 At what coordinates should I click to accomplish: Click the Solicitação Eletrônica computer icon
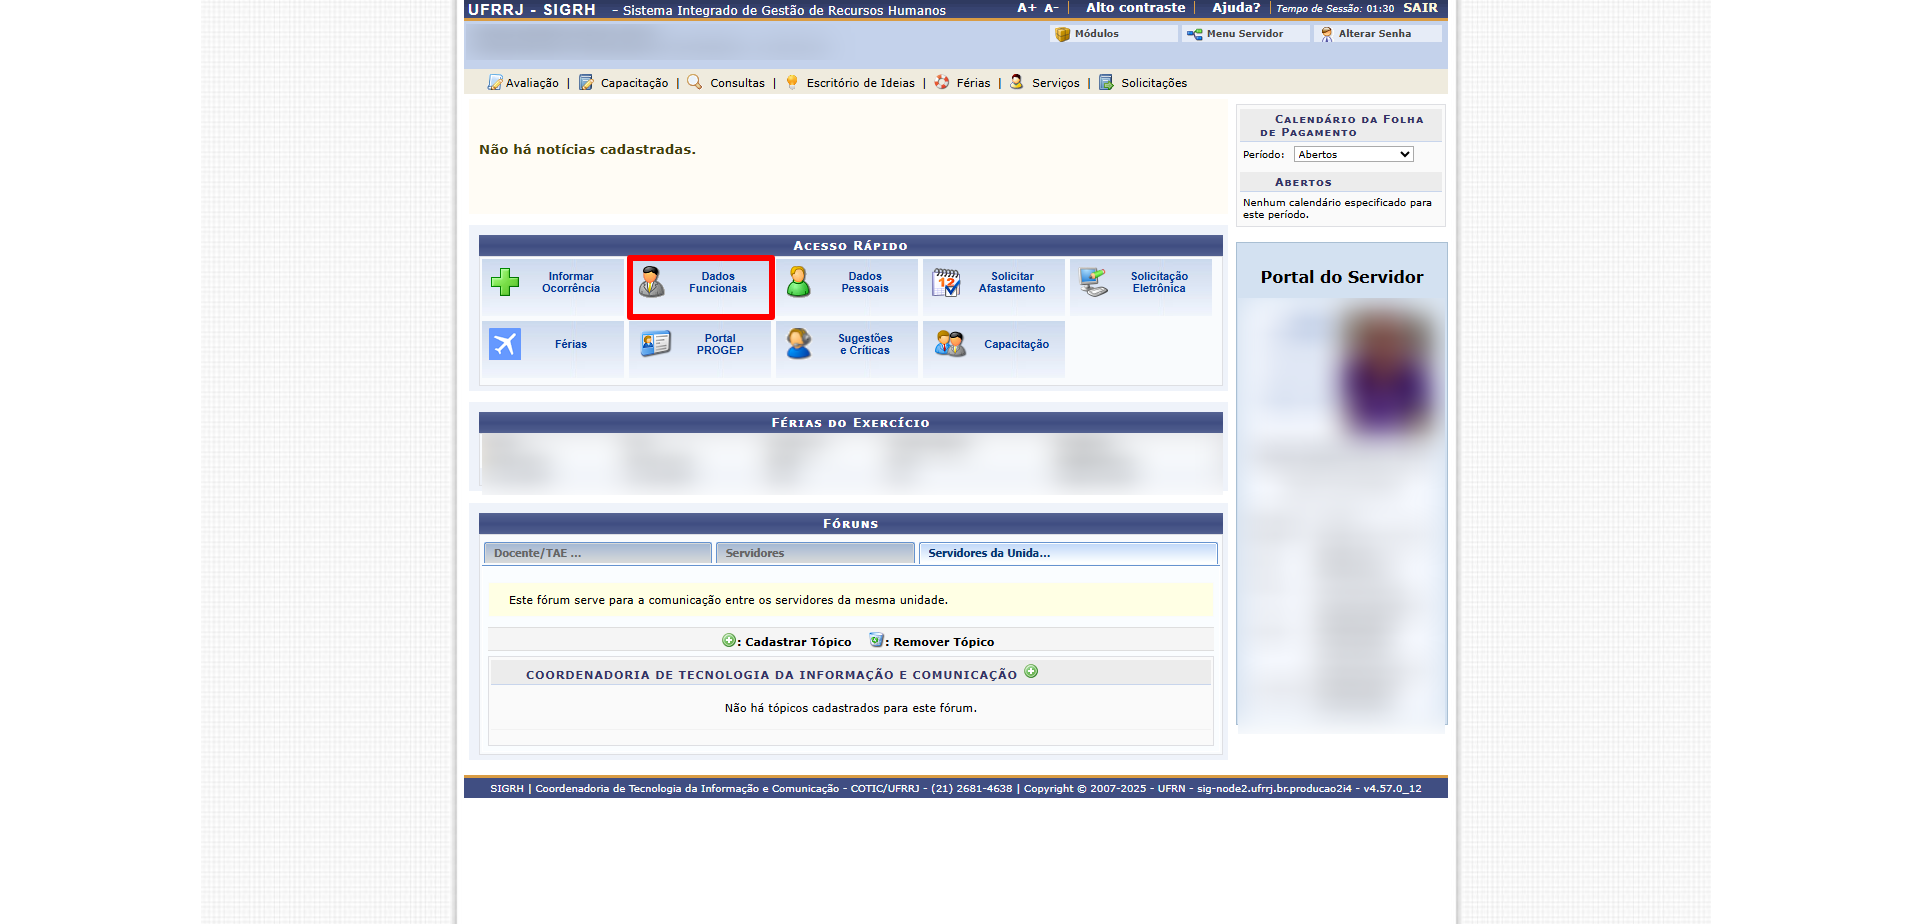(1094, 283)
